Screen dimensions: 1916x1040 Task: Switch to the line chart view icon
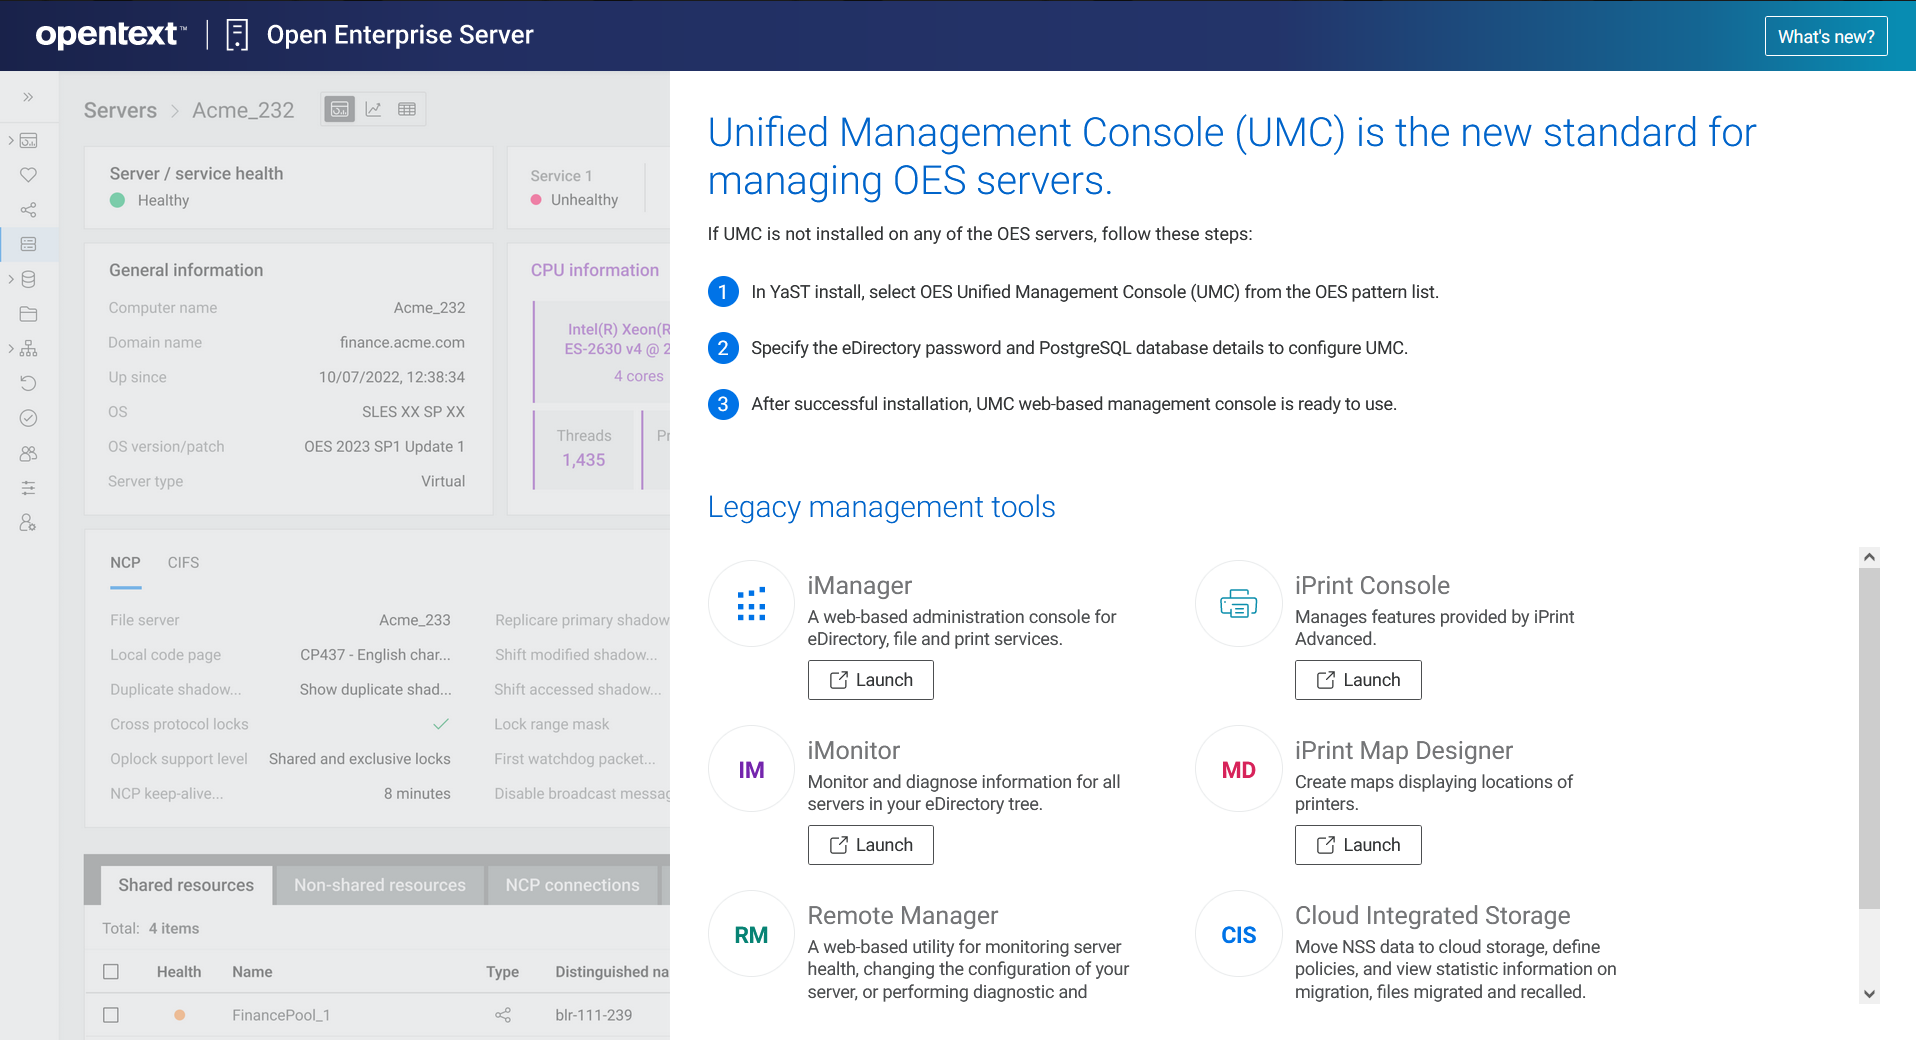(x=373, y=109)
